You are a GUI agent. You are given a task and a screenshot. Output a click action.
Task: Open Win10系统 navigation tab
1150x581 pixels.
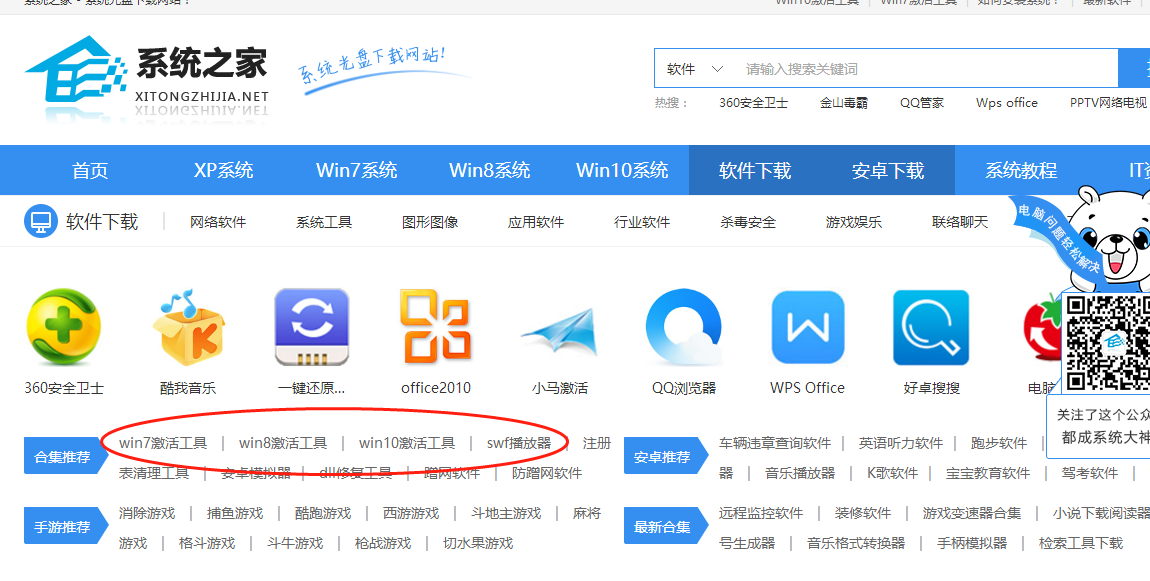[622, 170]
